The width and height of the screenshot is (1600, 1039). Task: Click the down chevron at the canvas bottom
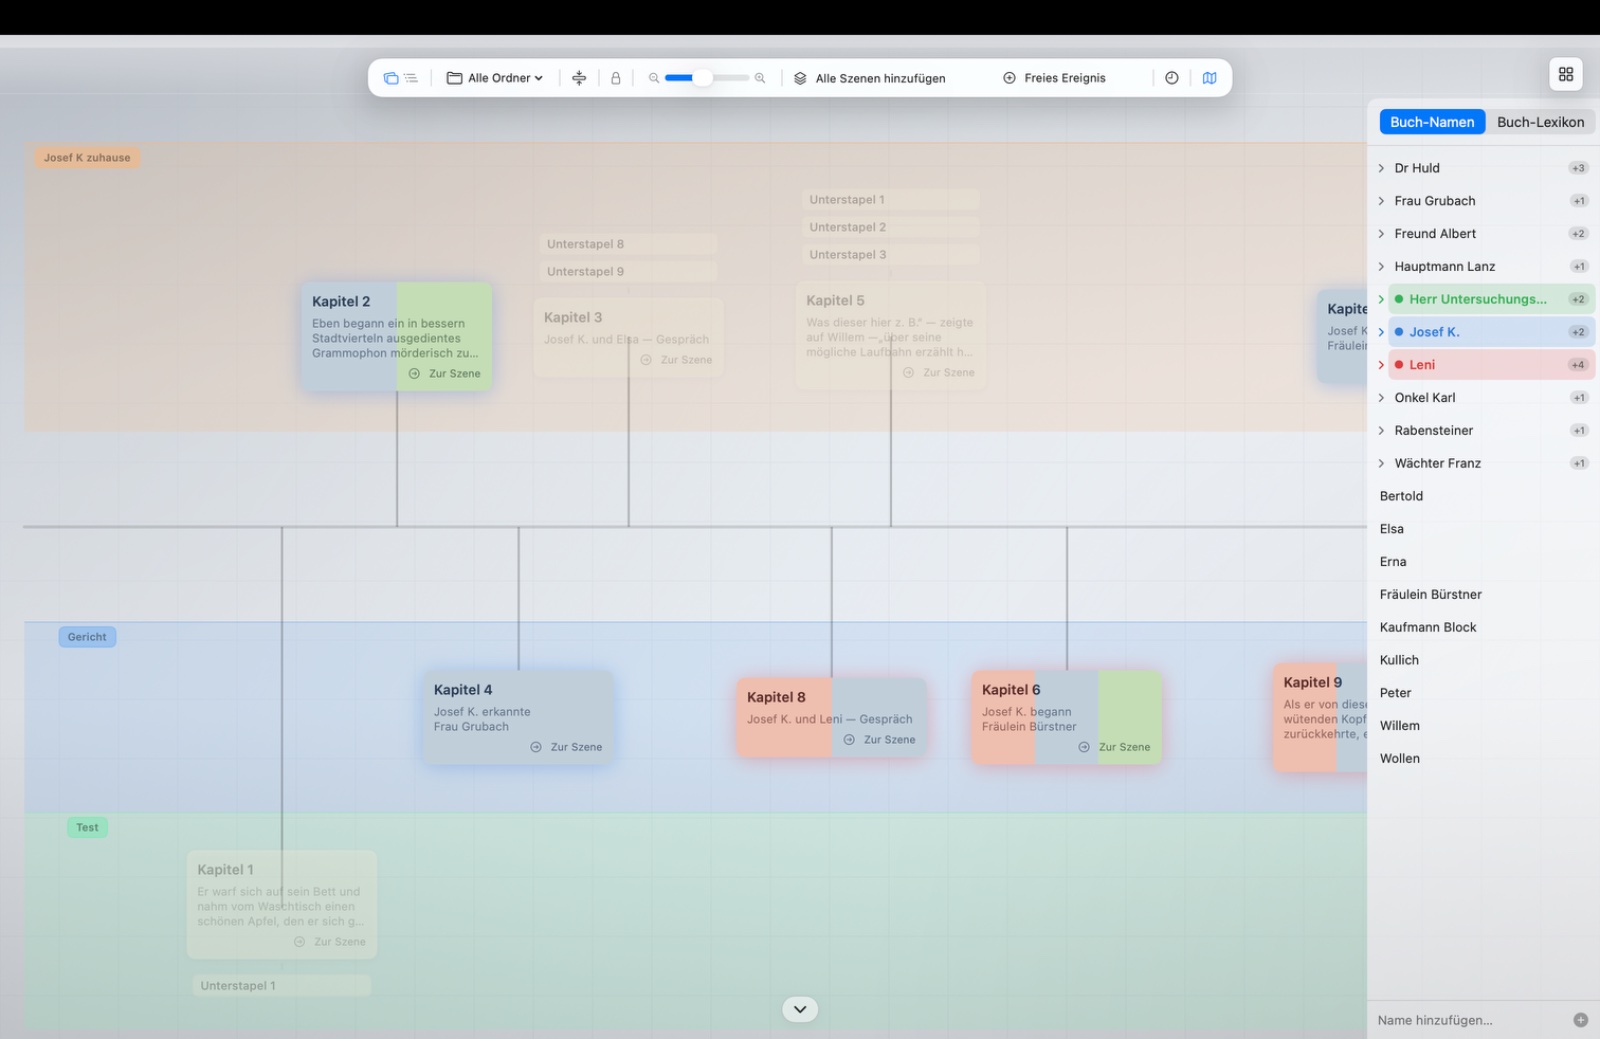(x=800, y=1009)
